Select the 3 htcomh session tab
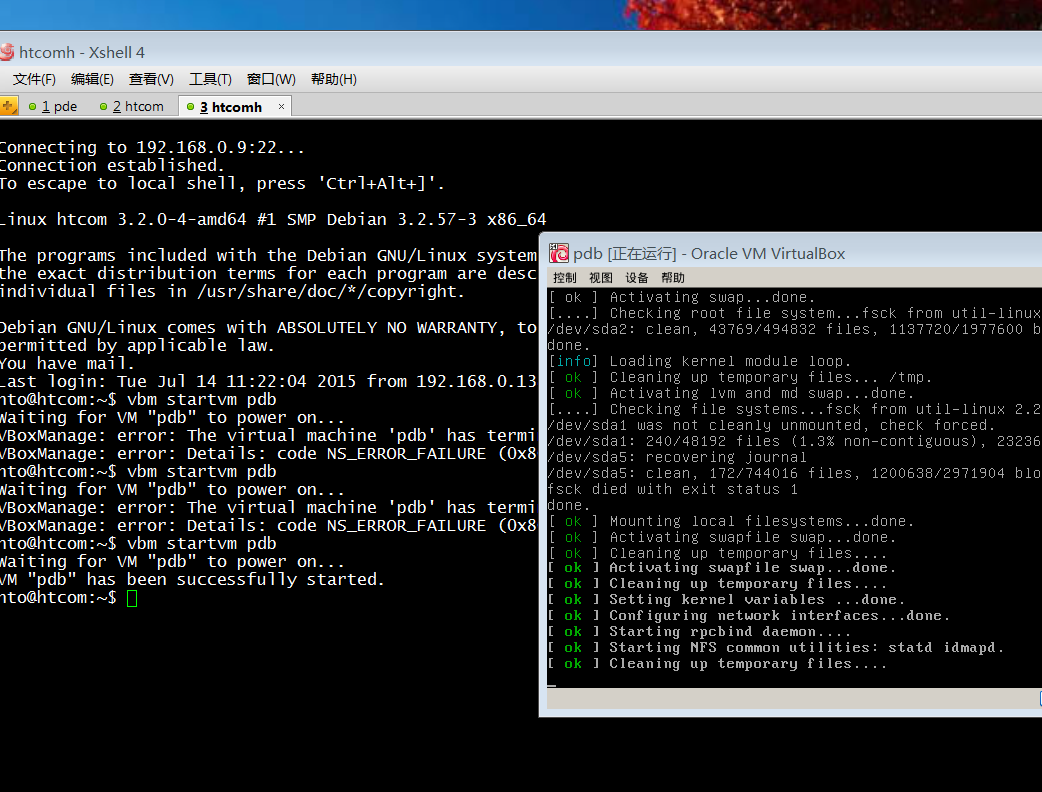Image resolution: width=1042 pixels, height=792 pixels. tap(235, 106)
